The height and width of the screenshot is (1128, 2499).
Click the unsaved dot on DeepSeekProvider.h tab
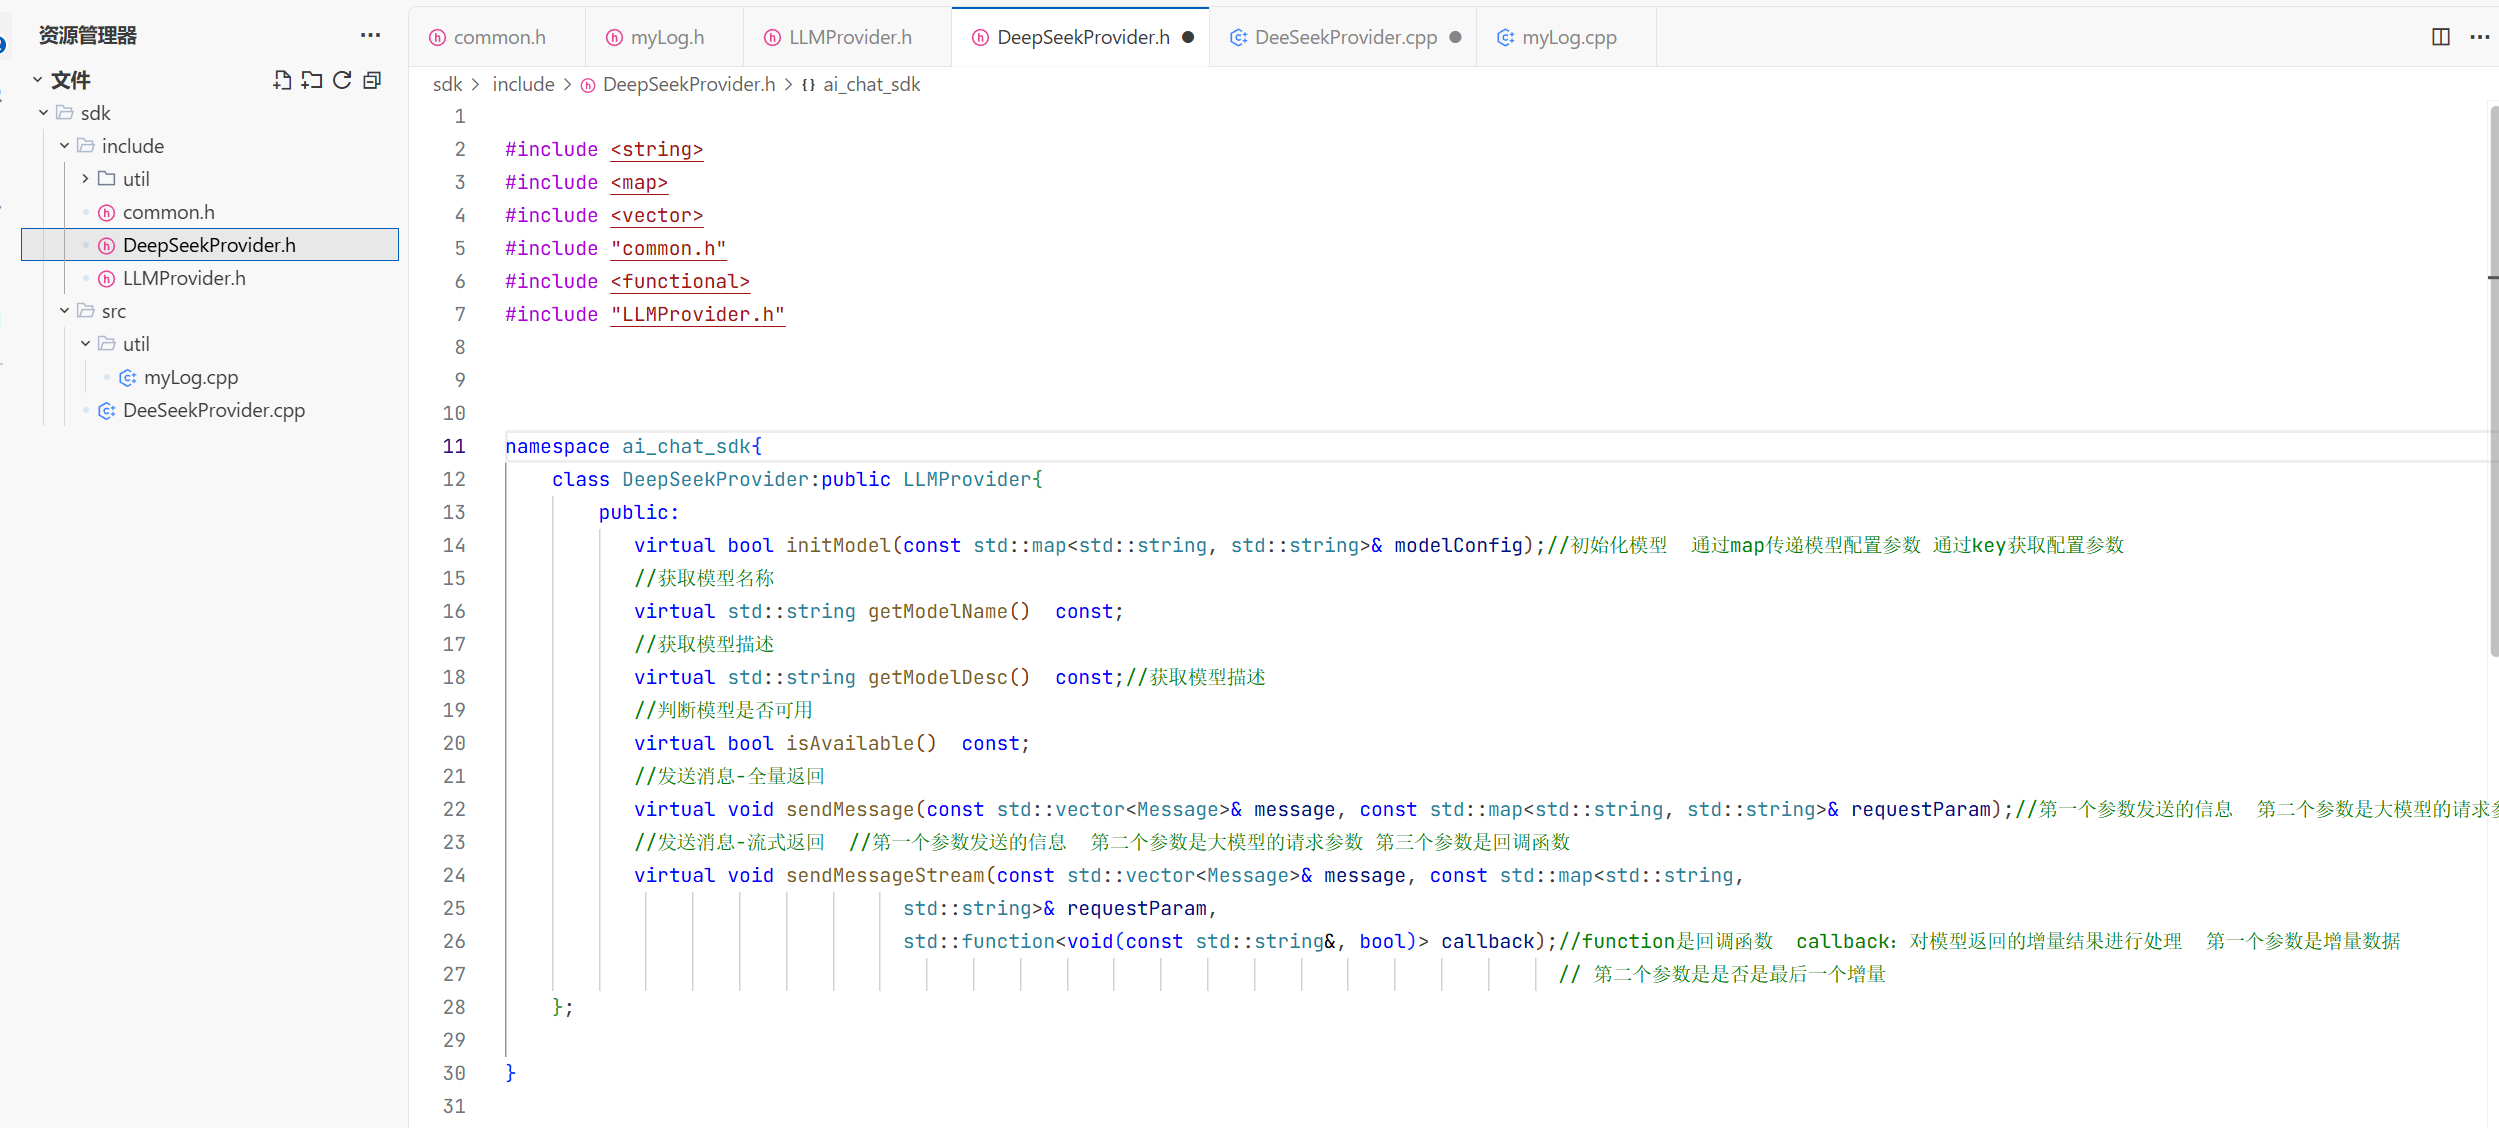point(1188,37)
